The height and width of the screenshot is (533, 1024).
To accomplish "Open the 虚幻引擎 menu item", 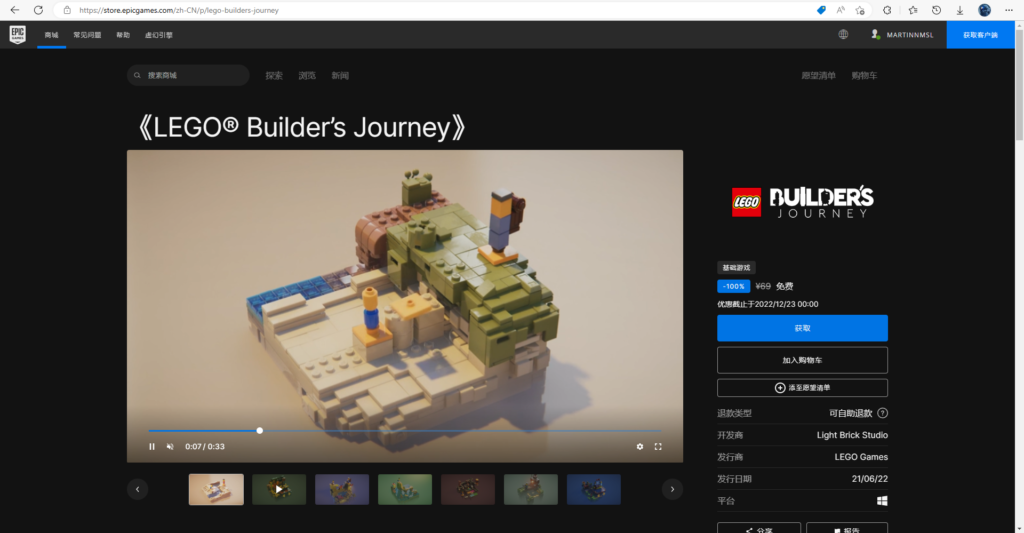I will pos(159,35).
